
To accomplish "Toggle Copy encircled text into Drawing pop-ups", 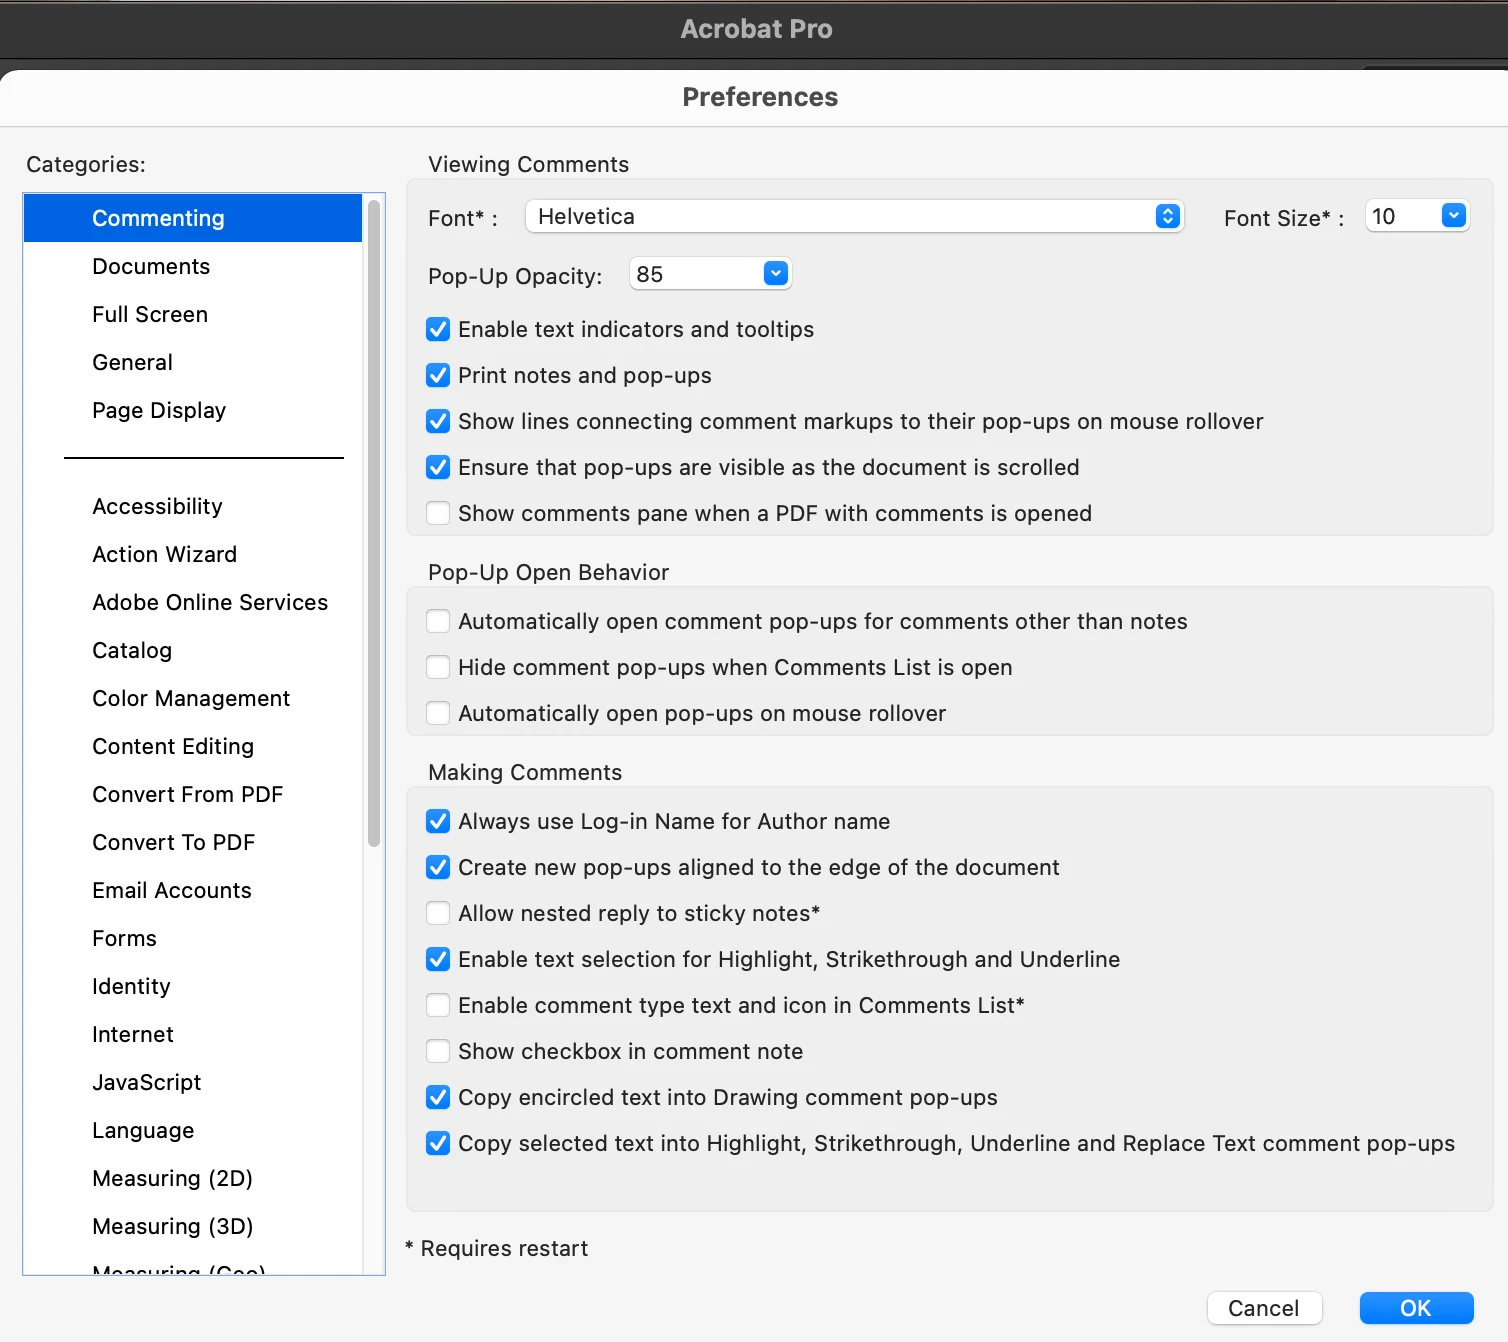I will click(x=438, y=1097).
